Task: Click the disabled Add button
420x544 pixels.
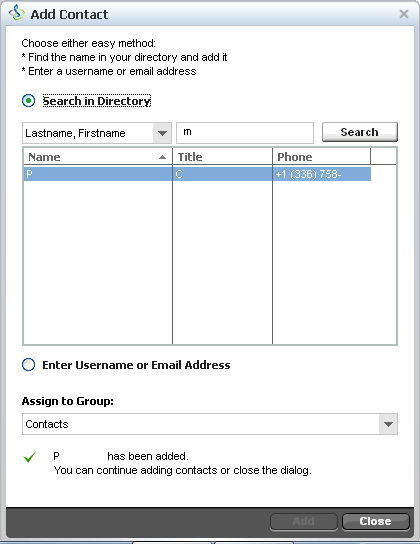Action: [303, 521]
